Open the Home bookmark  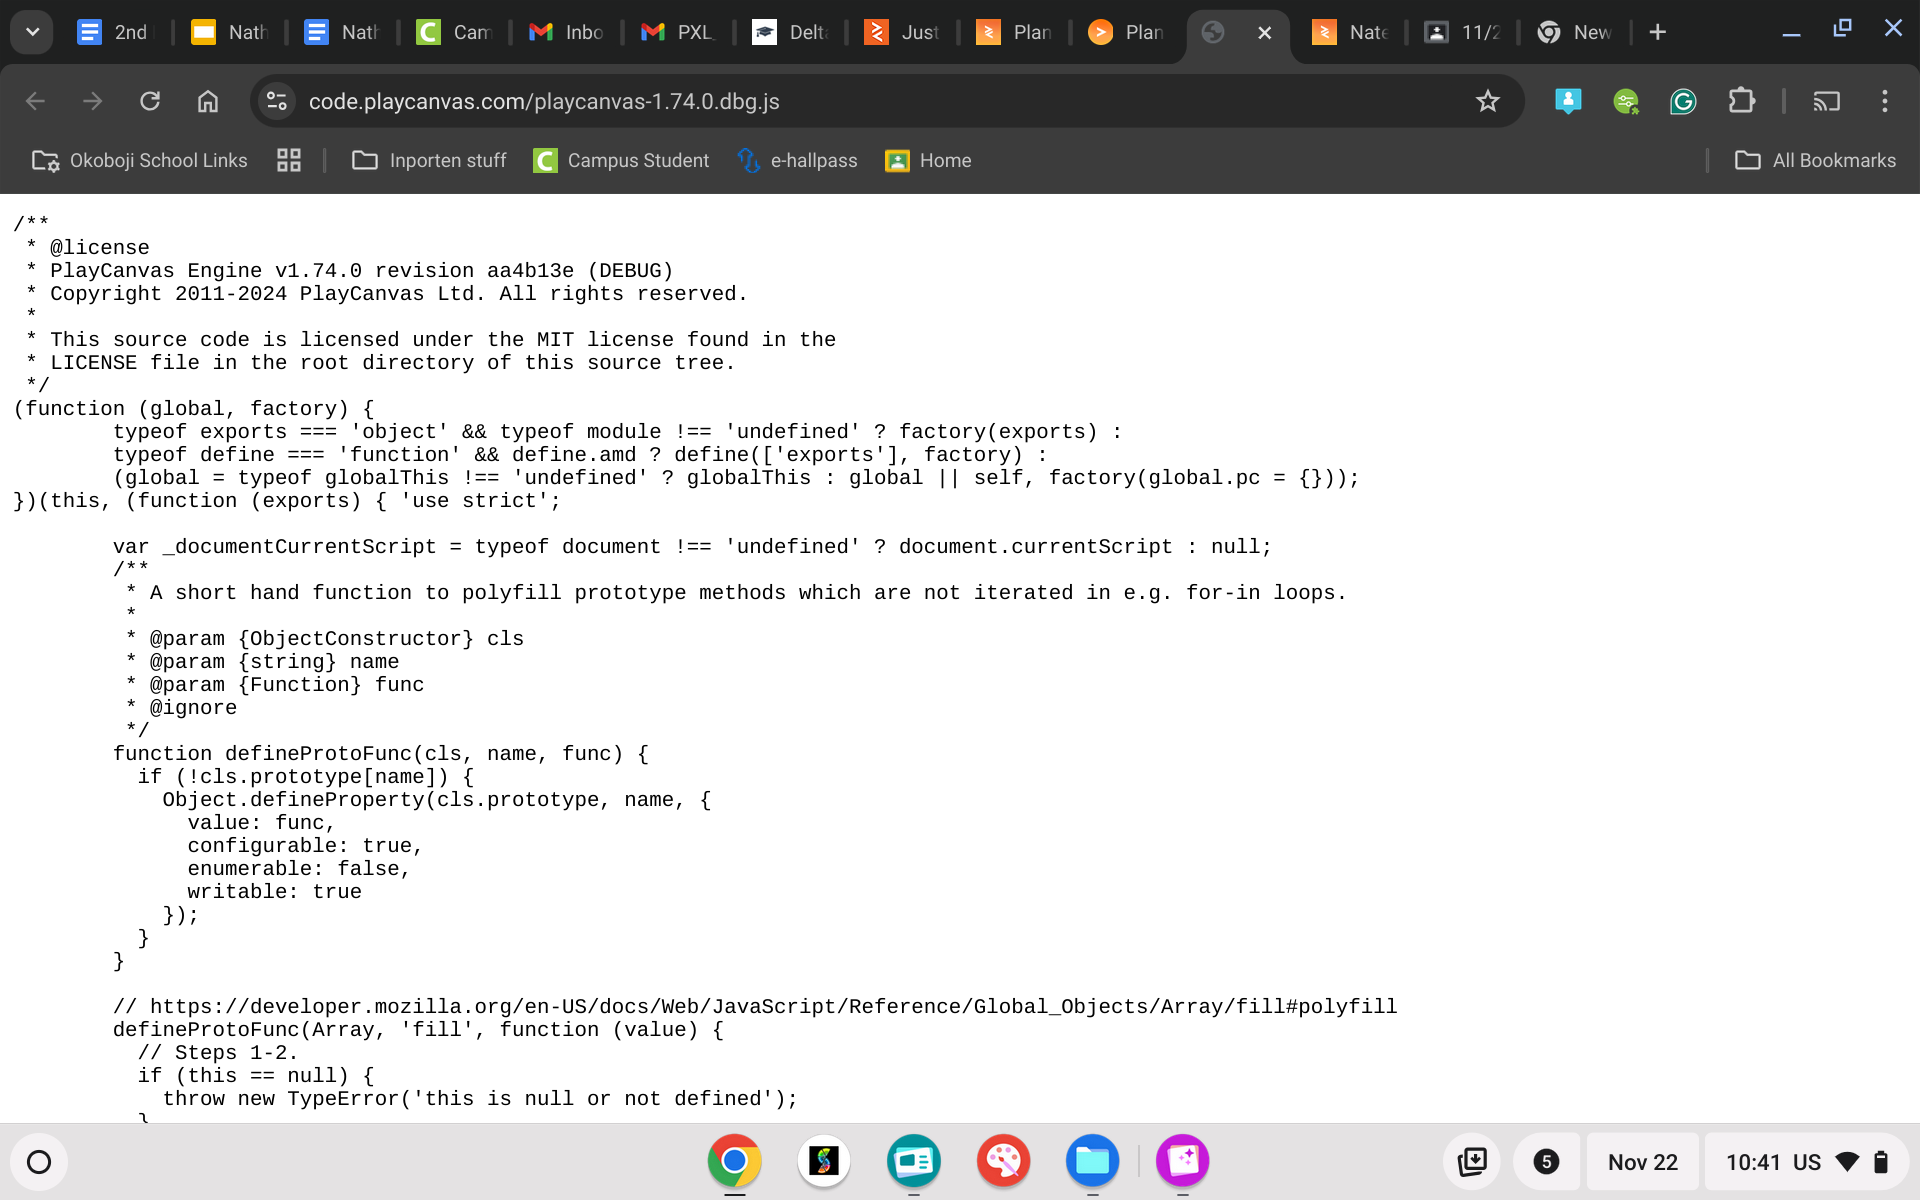929,160
